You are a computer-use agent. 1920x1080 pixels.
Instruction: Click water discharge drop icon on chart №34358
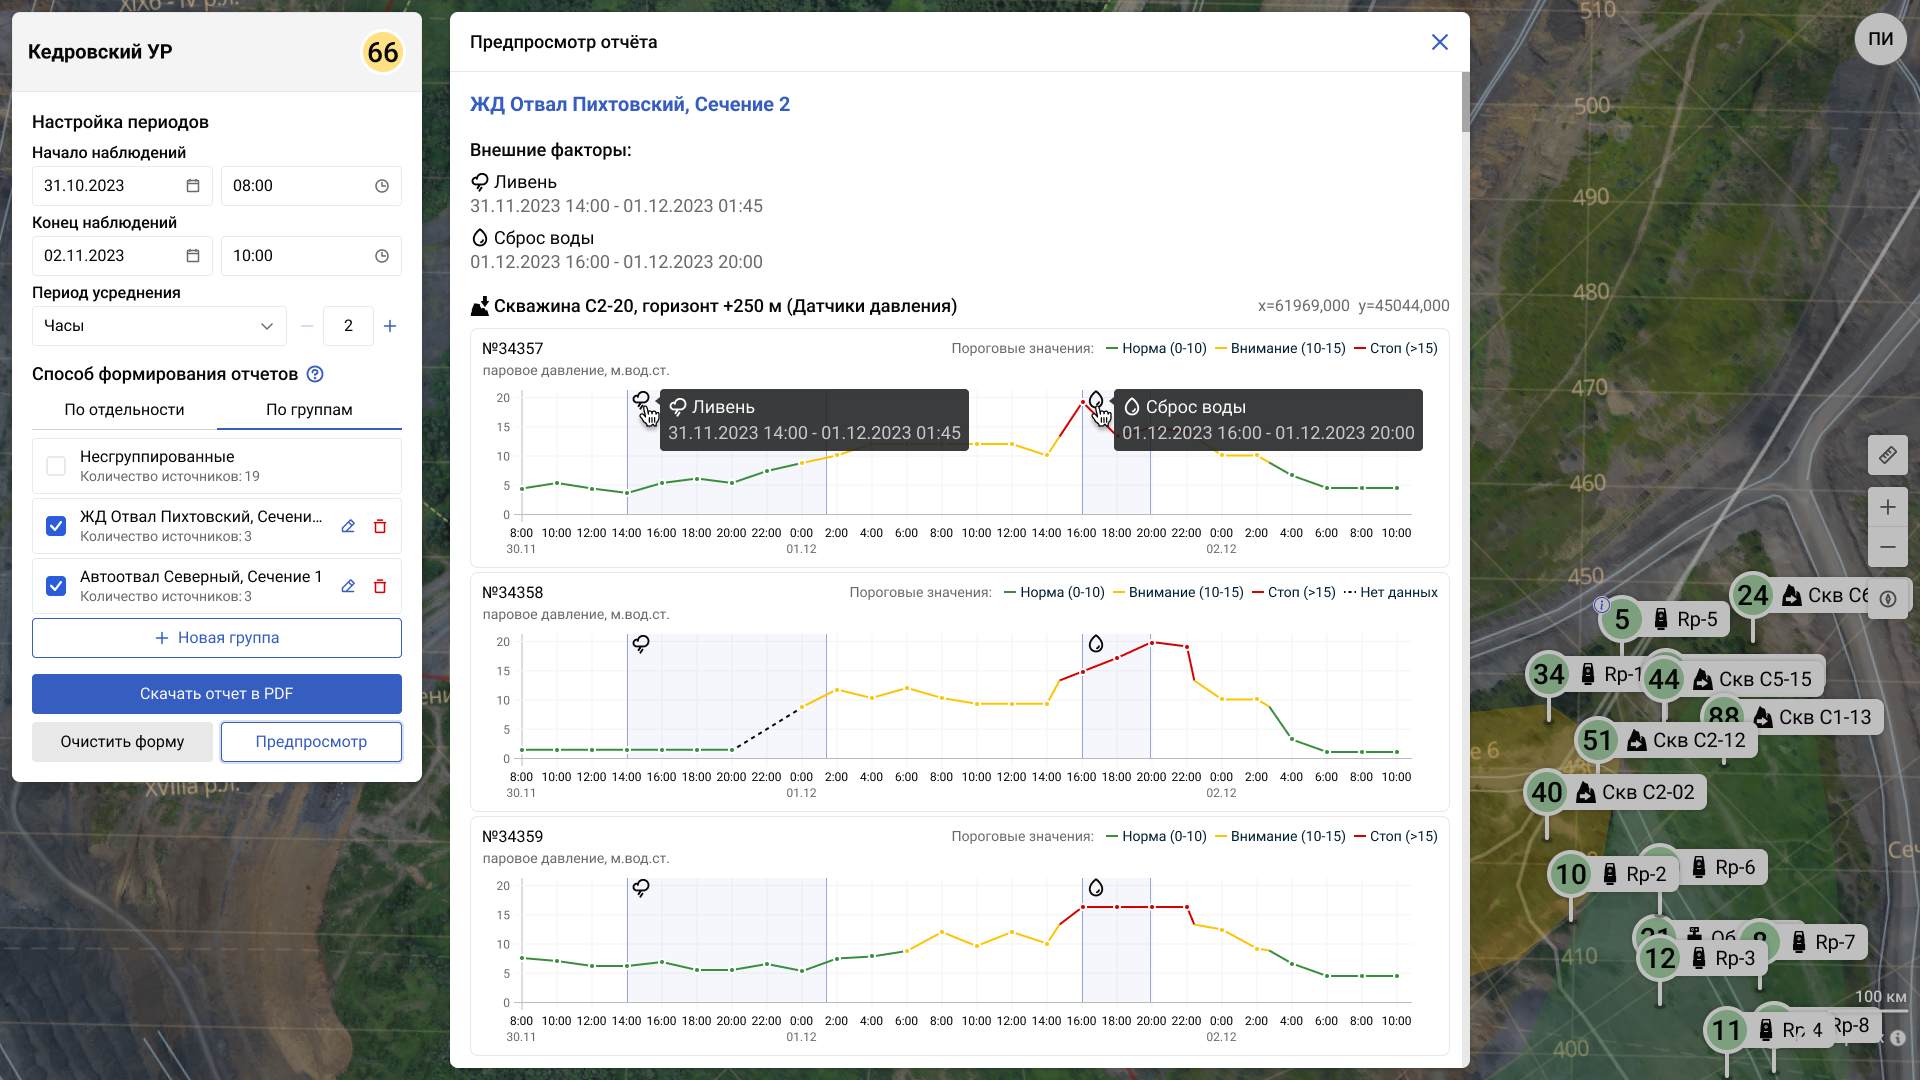click(x=1096, y=643)
